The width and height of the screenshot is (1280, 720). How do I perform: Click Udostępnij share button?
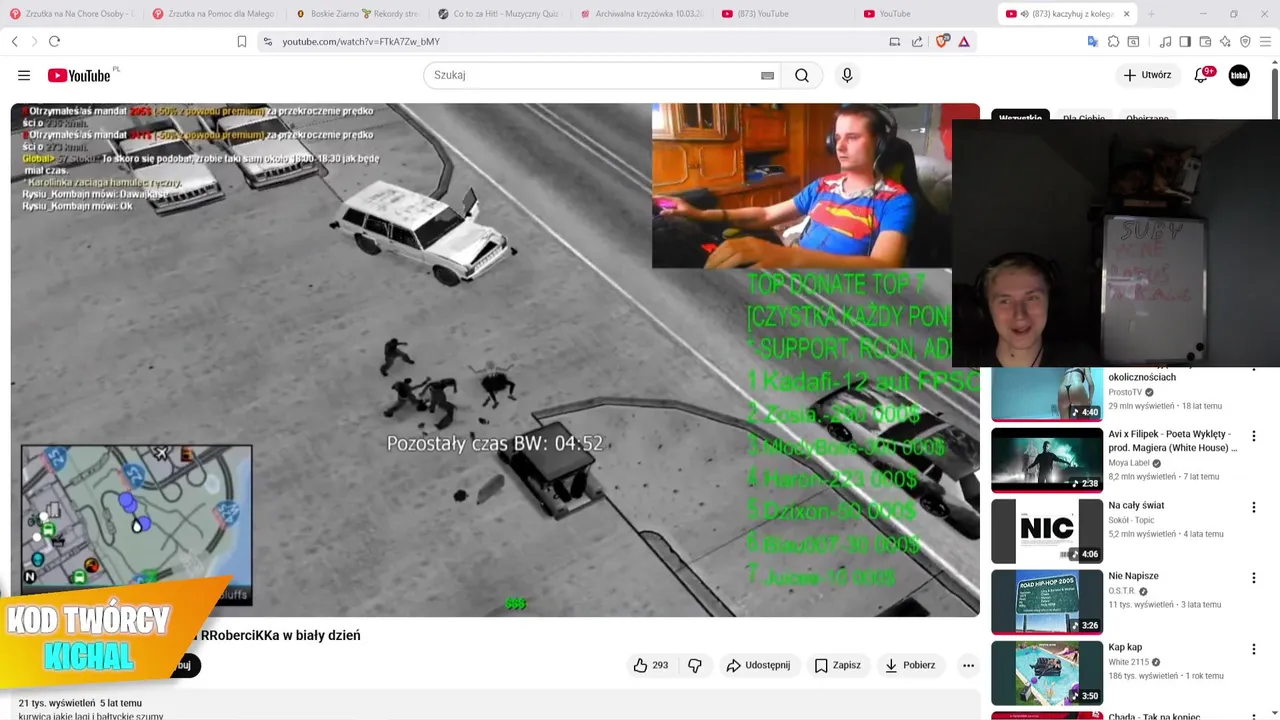[x=758, y=665]
